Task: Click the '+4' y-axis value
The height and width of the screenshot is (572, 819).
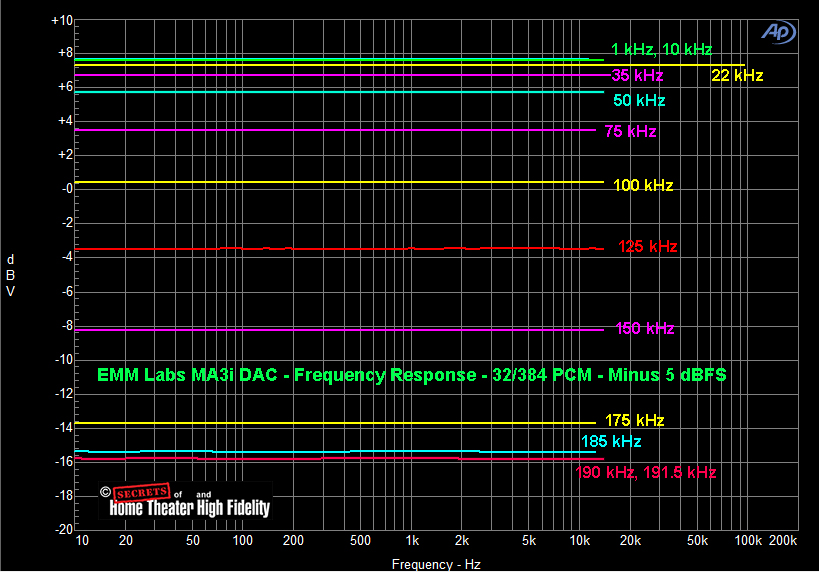Action: pyautogui.click(x=65, y=121)
